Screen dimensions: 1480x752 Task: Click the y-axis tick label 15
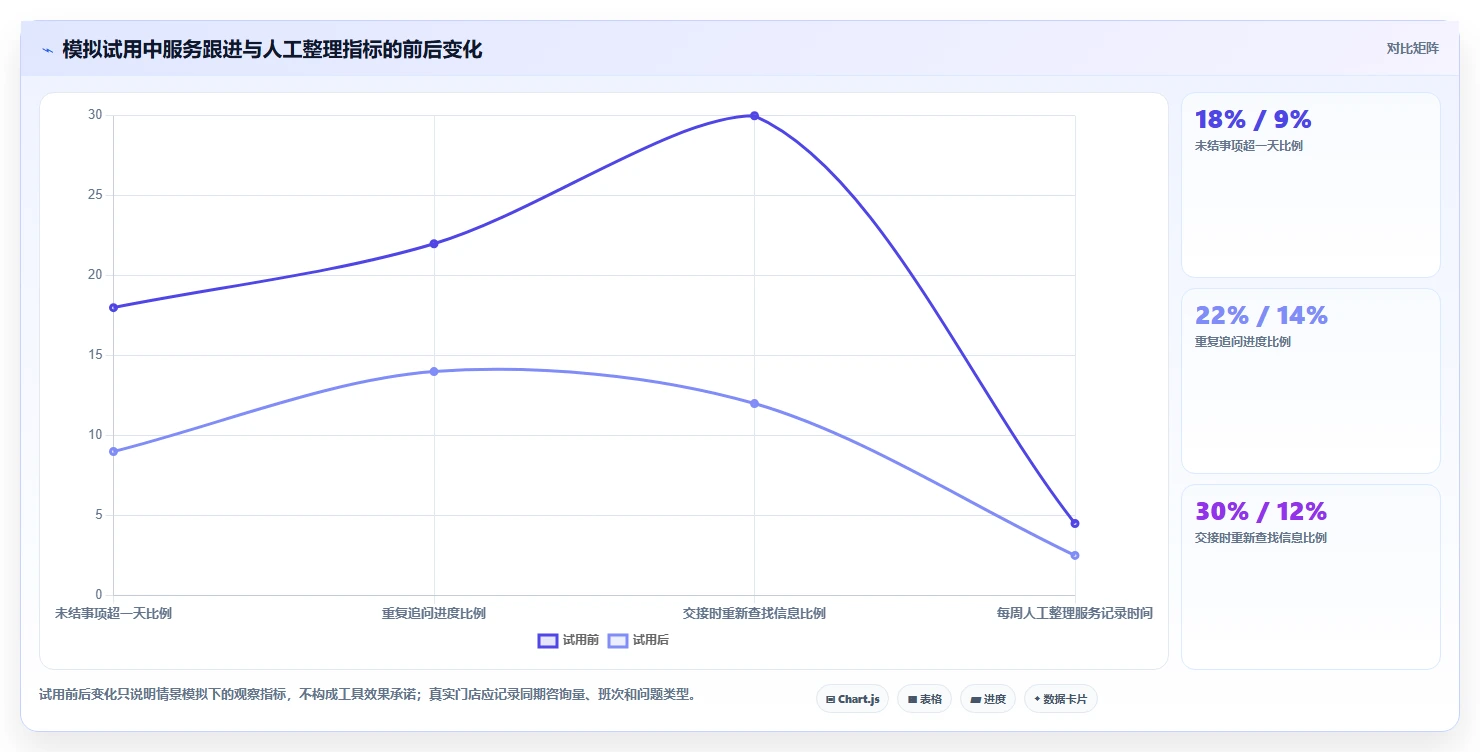pyautogui.click(x=96, y=355)
